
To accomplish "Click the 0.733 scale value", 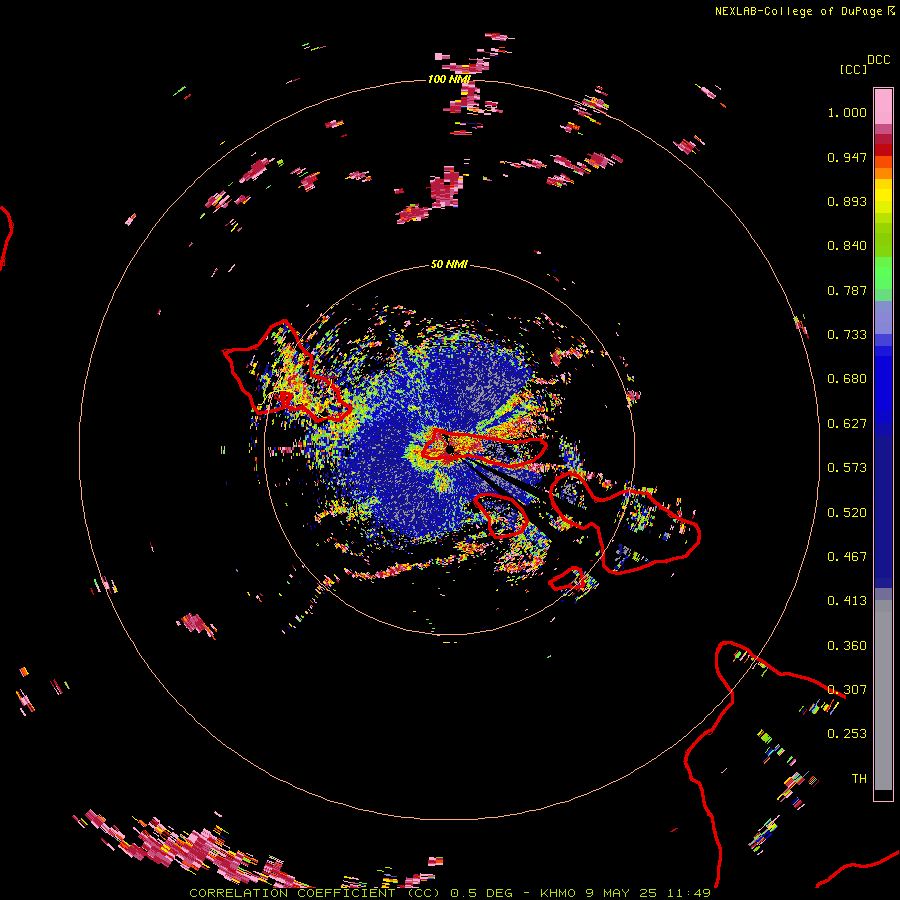I will pyautogui.click(x=847, y=335).
